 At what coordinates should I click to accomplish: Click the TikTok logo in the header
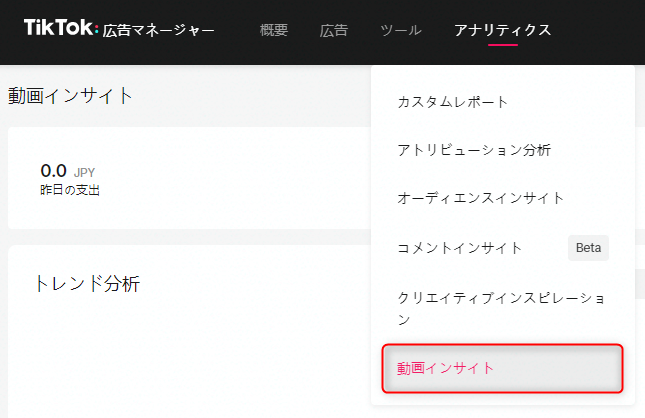click(59, 29)
